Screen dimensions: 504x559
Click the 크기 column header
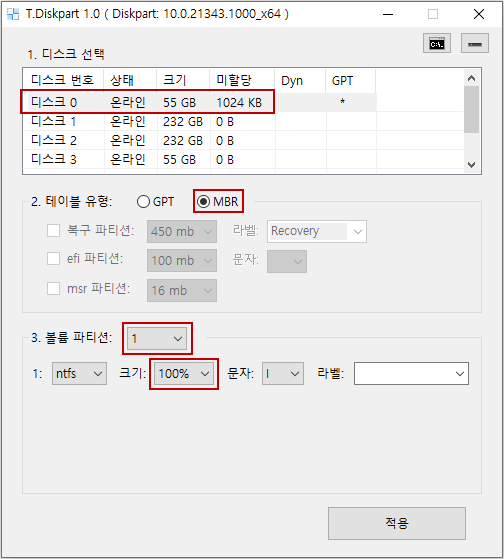[x=183, y=81]
